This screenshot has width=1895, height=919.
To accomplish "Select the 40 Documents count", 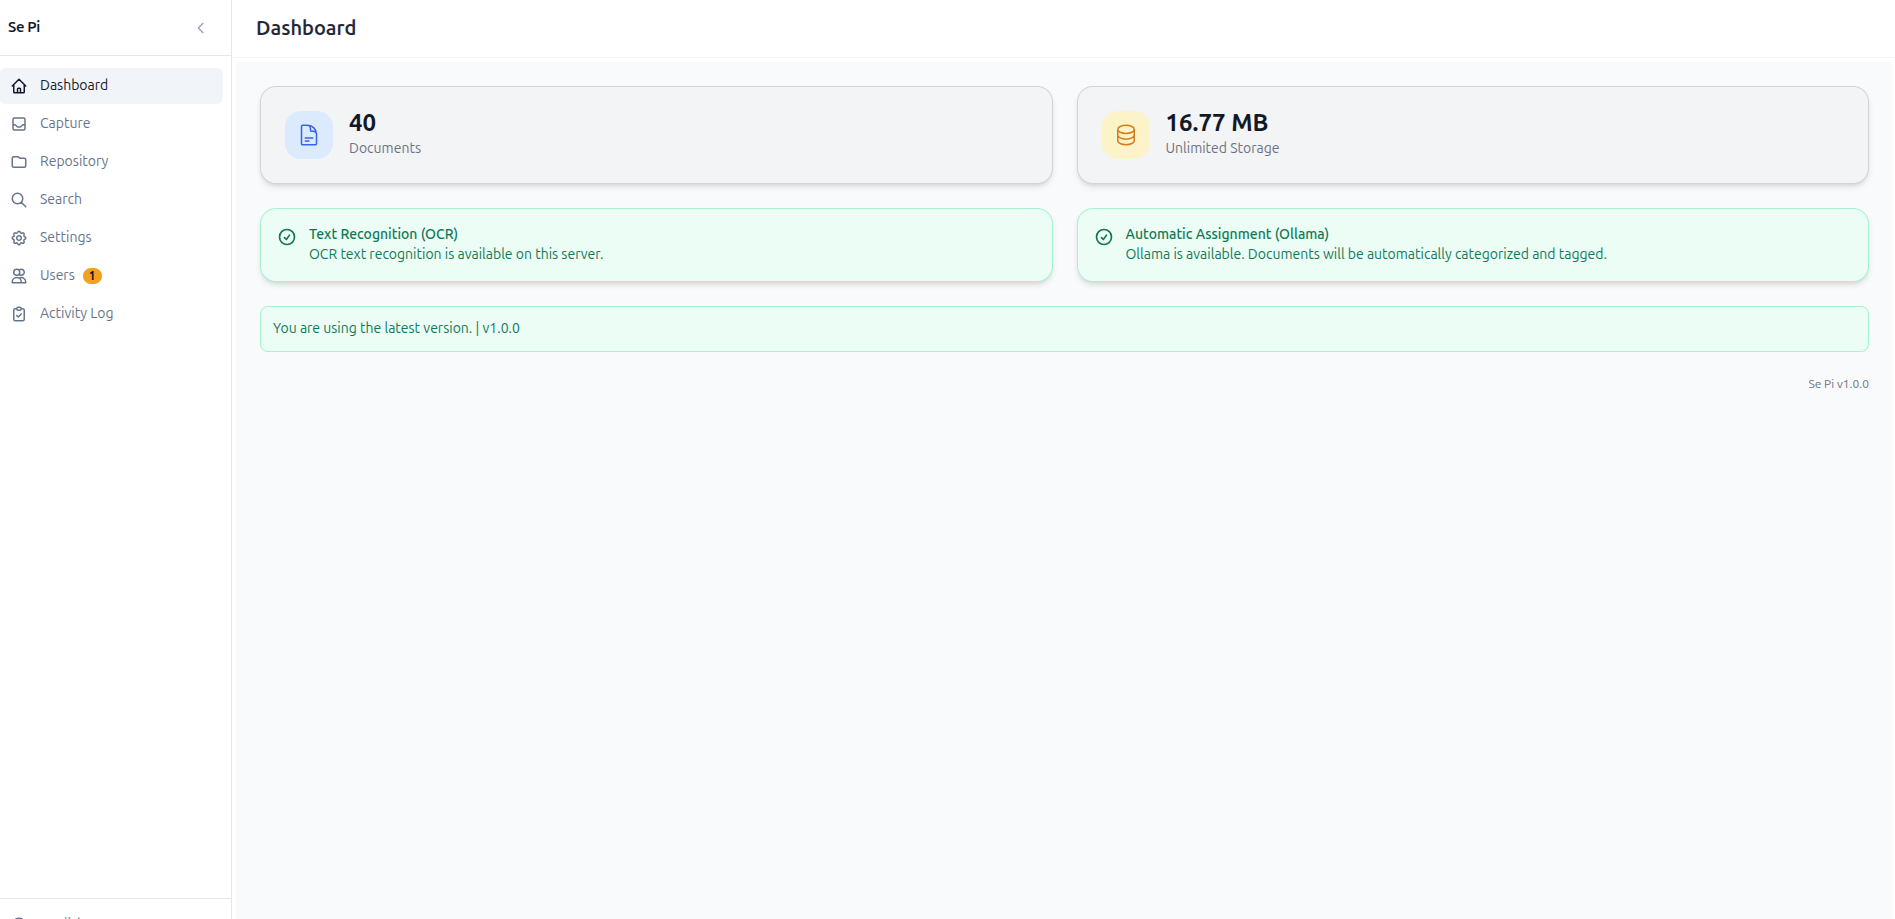I will 362,123.
